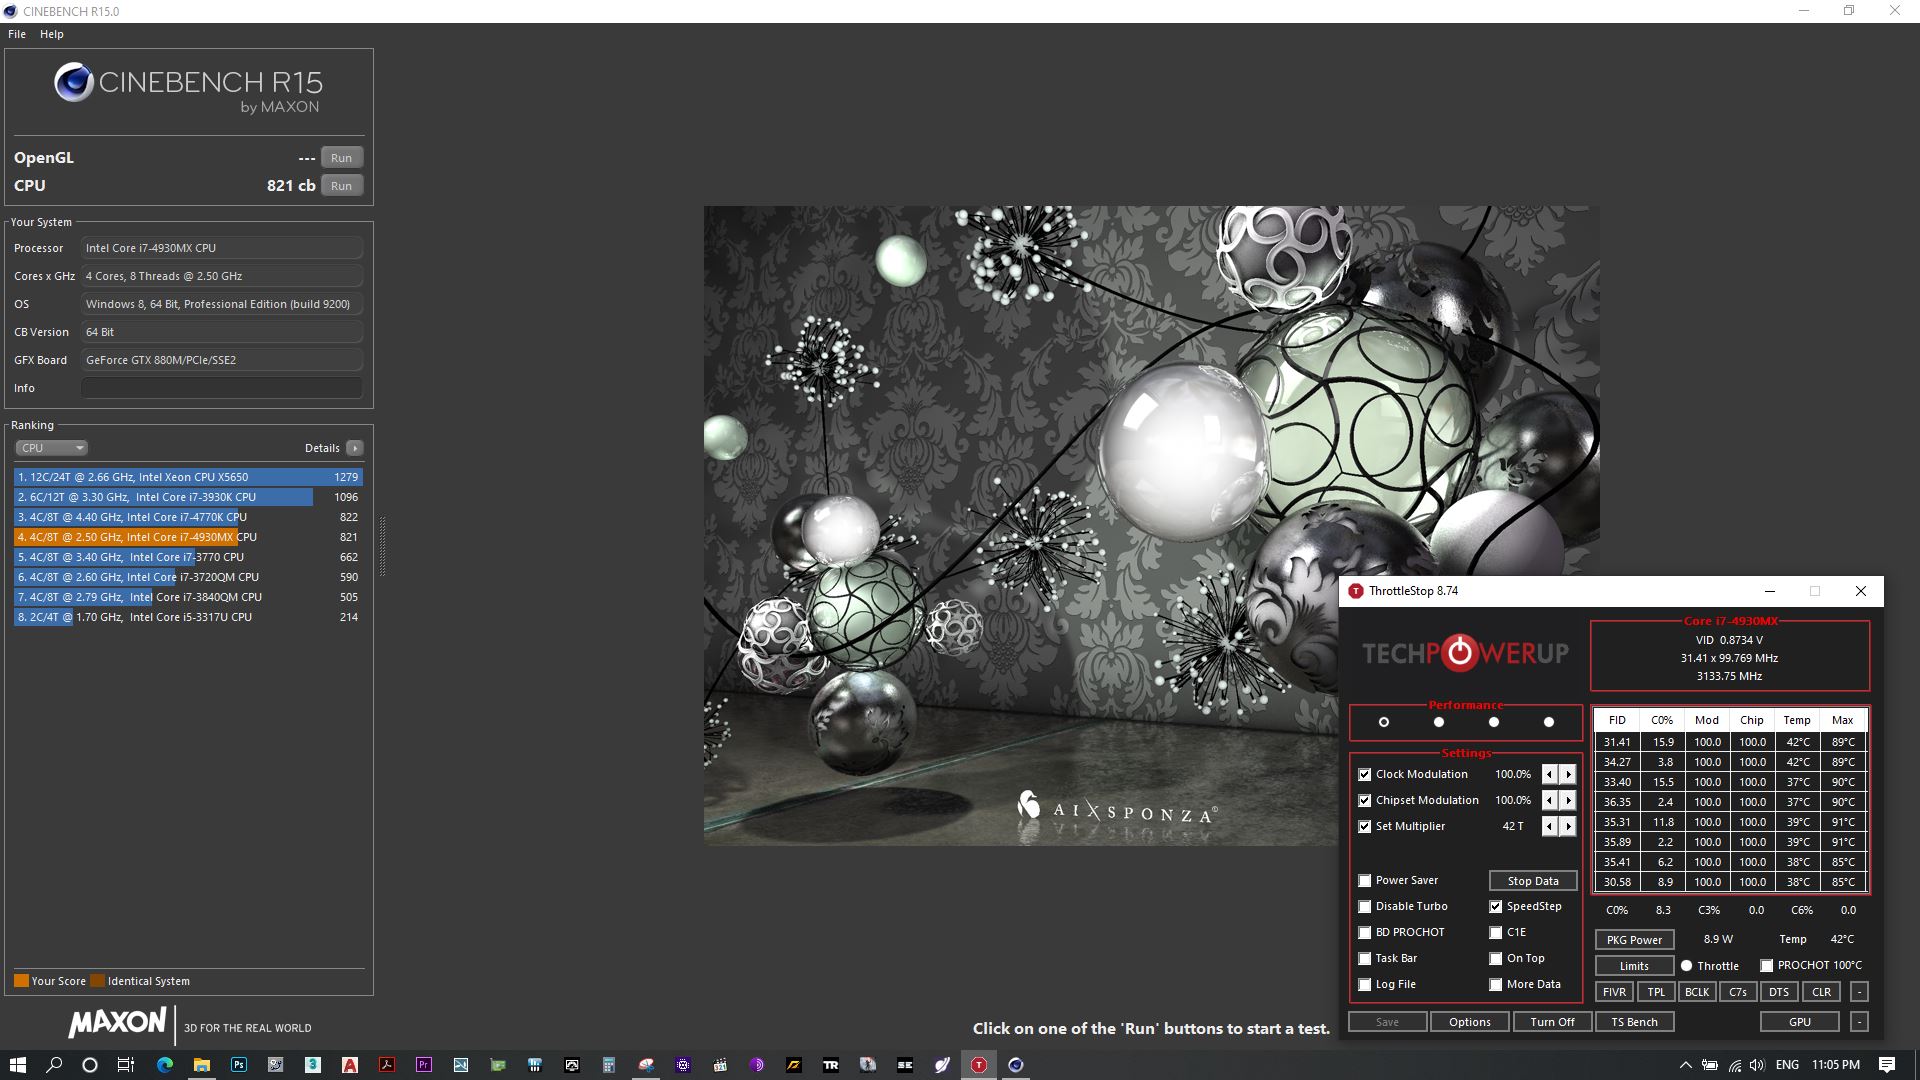Open the notification center icon
The image size is (1920, 1080).
pos(1887,1065)
